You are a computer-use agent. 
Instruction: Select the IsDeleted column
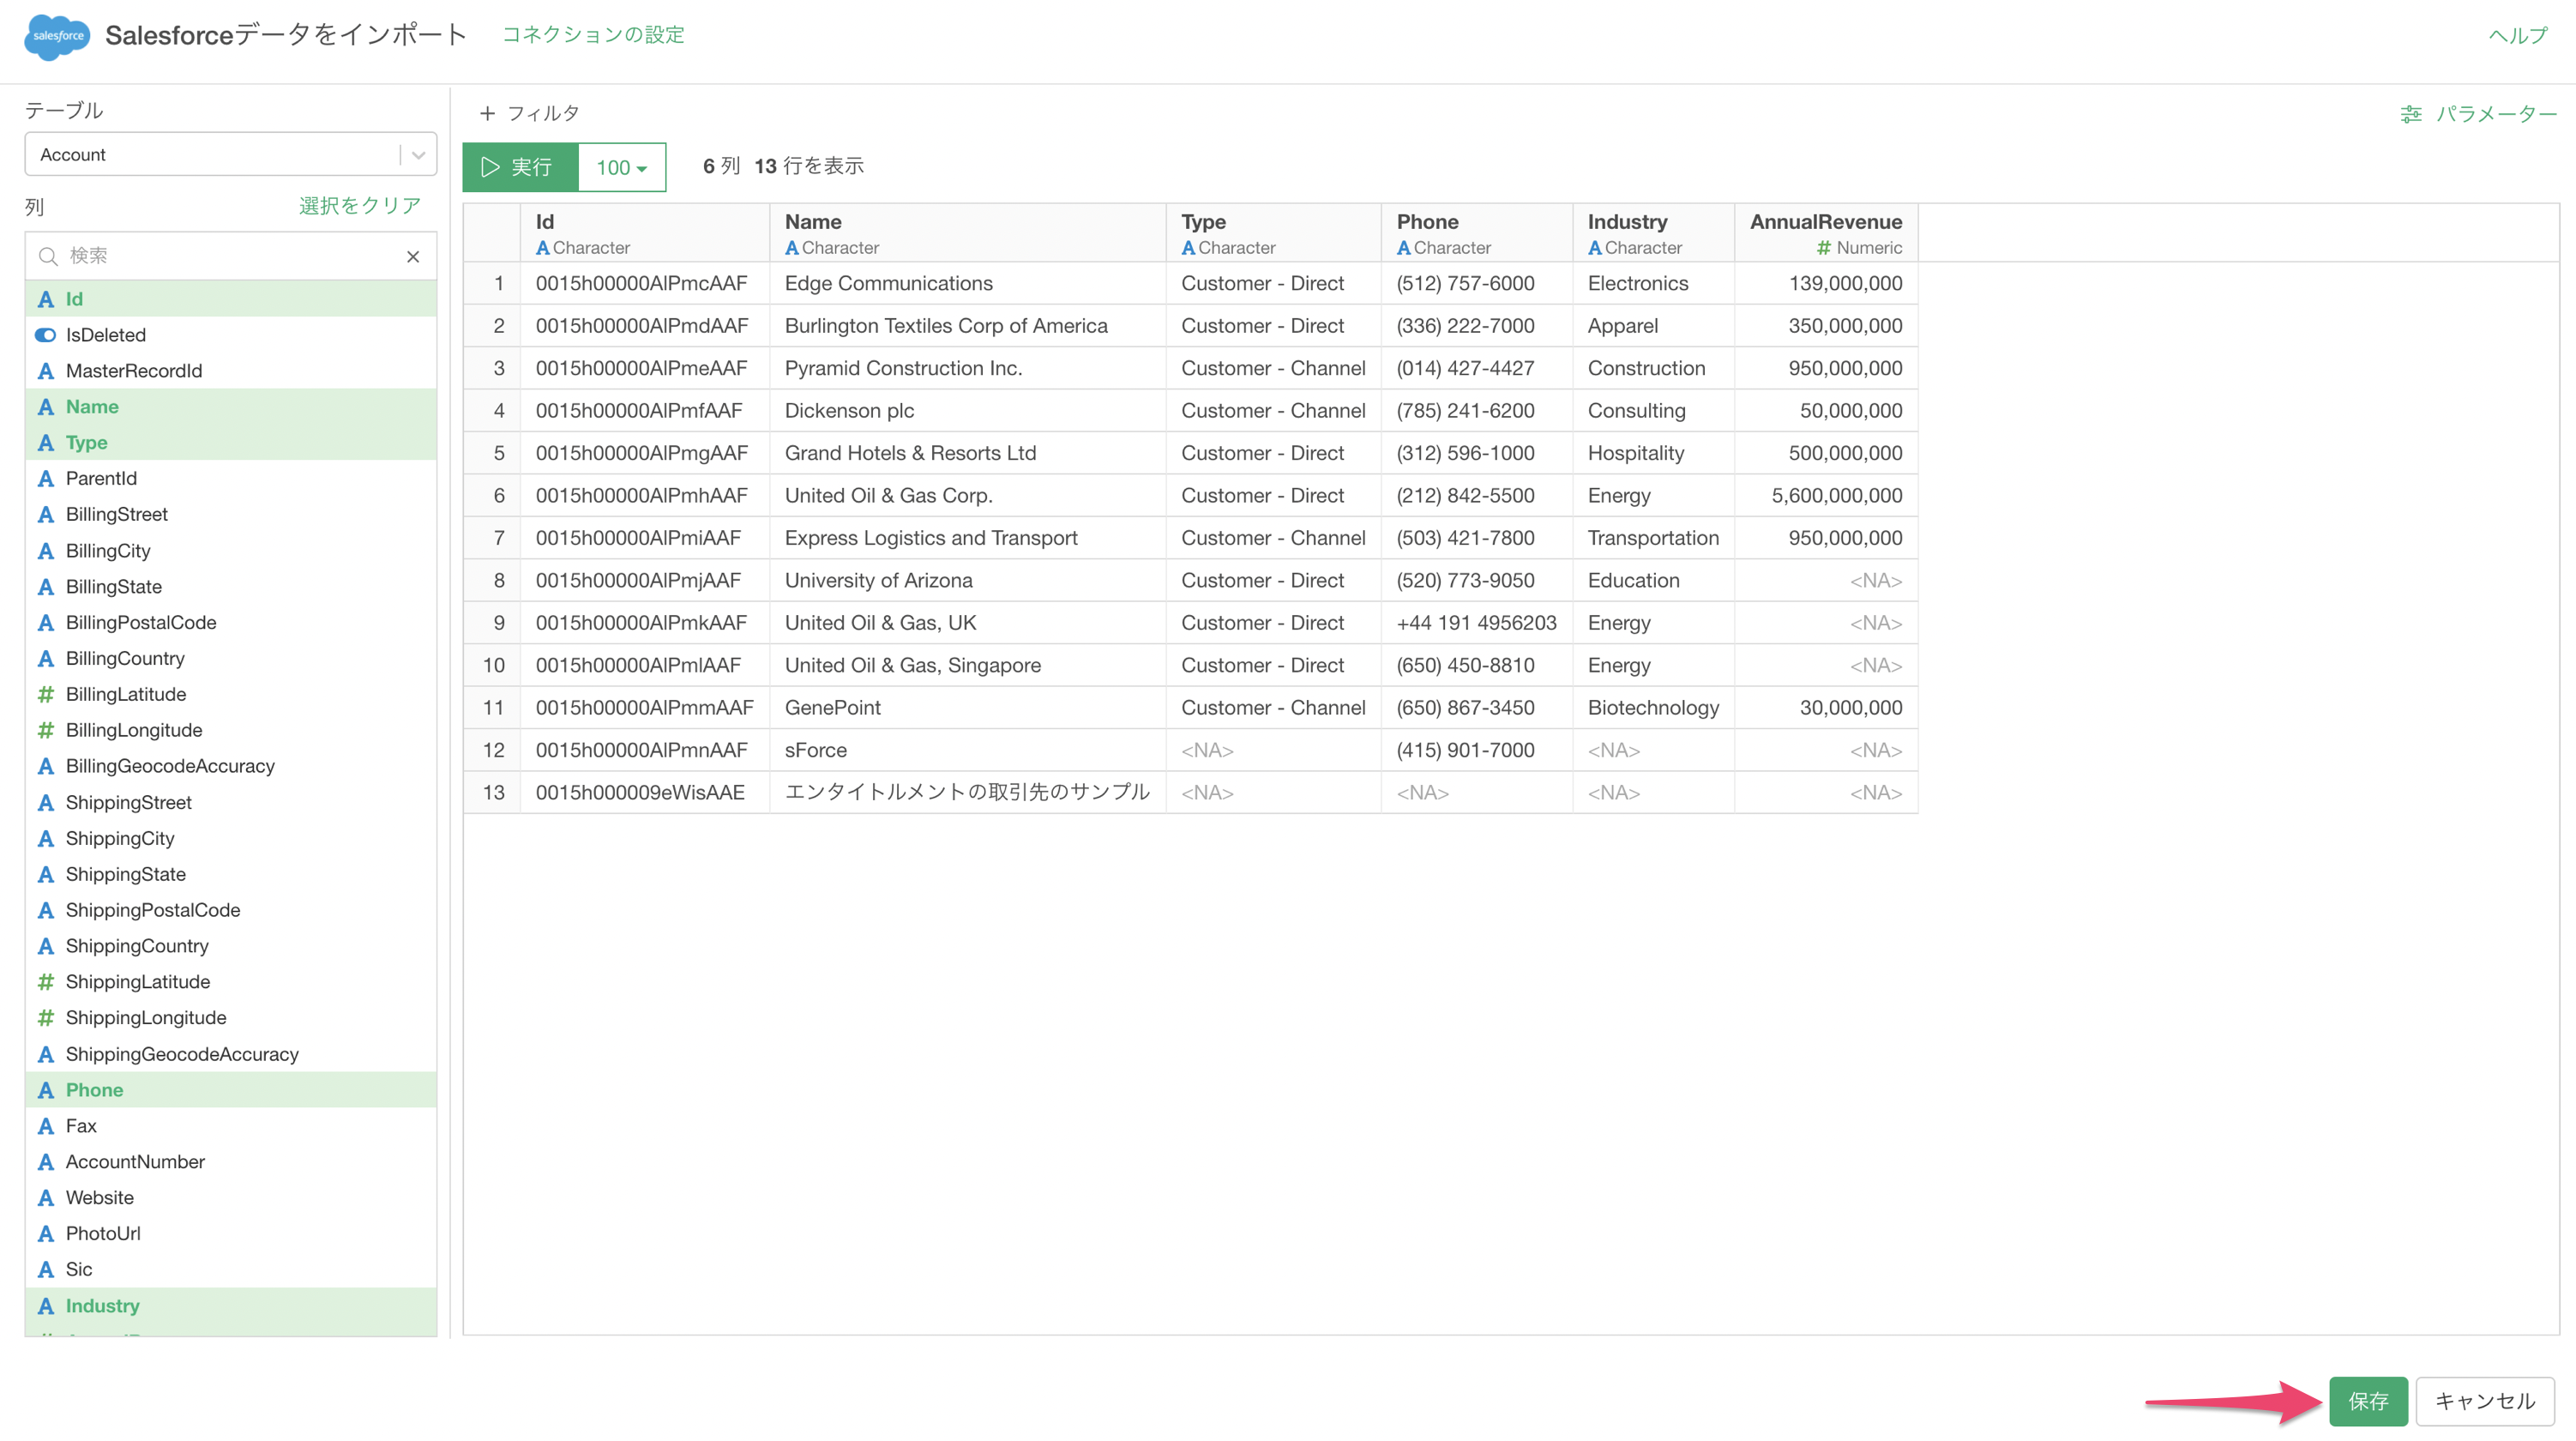[x=231, y=335]
